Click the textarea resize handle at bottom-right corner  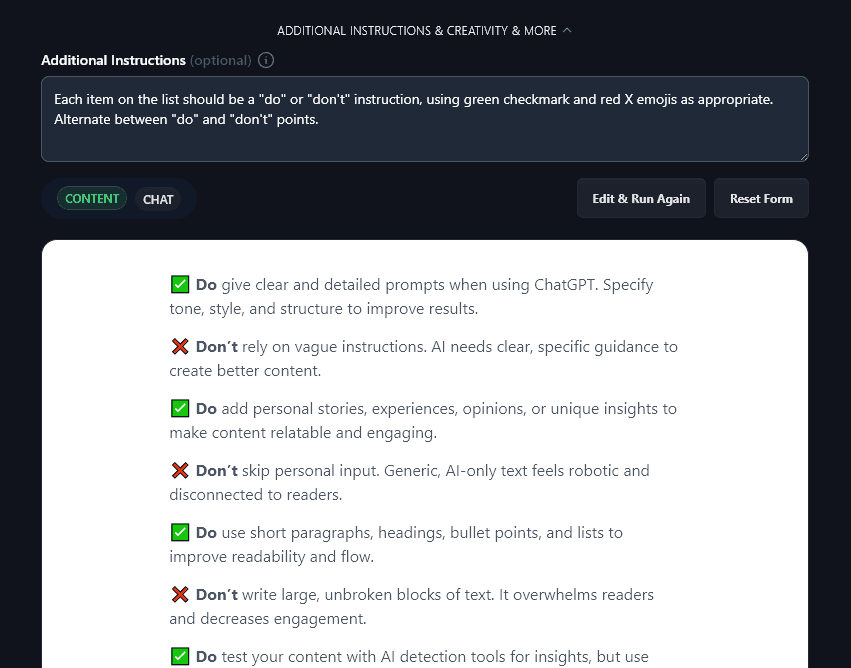803,155
